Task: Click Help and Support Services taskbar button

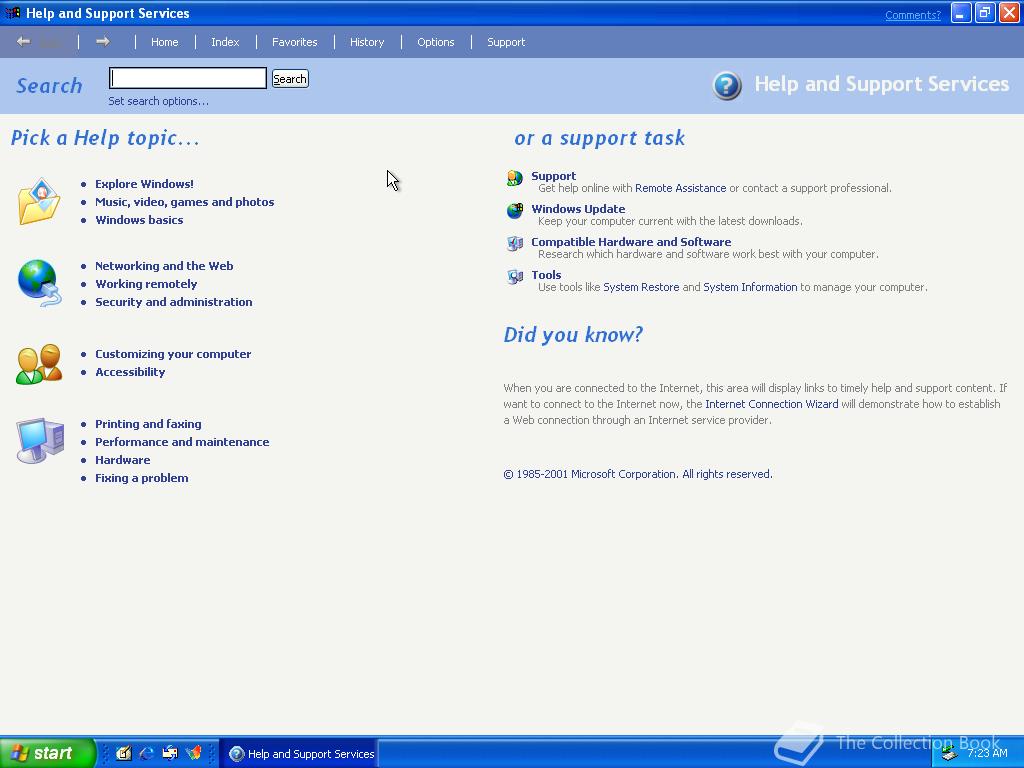Action: [299, 754]
